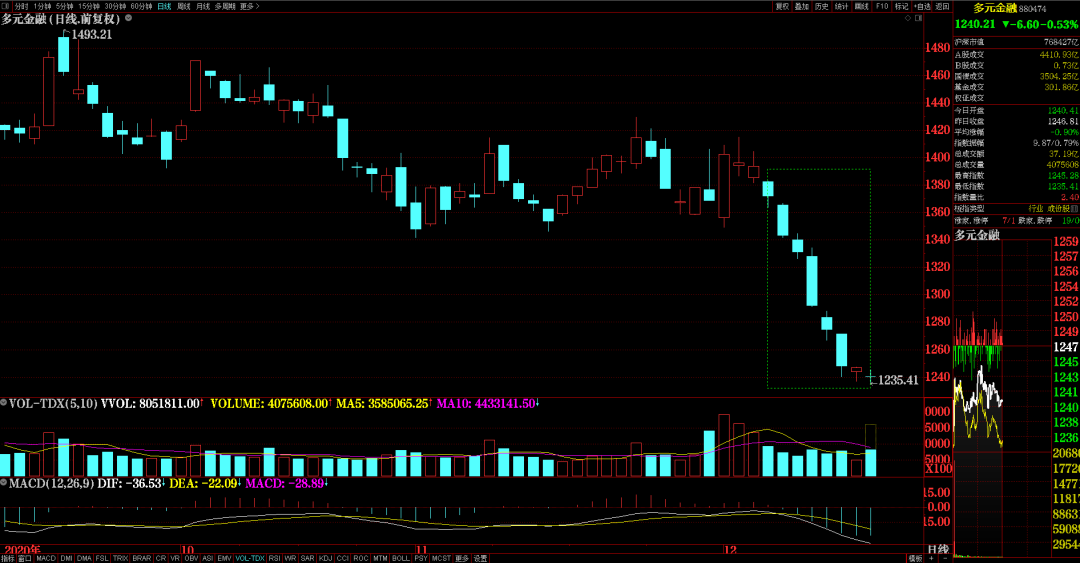Select the OBV indicator
The width and height of the screenshot is (1080, 563).
tap(191, 558)
